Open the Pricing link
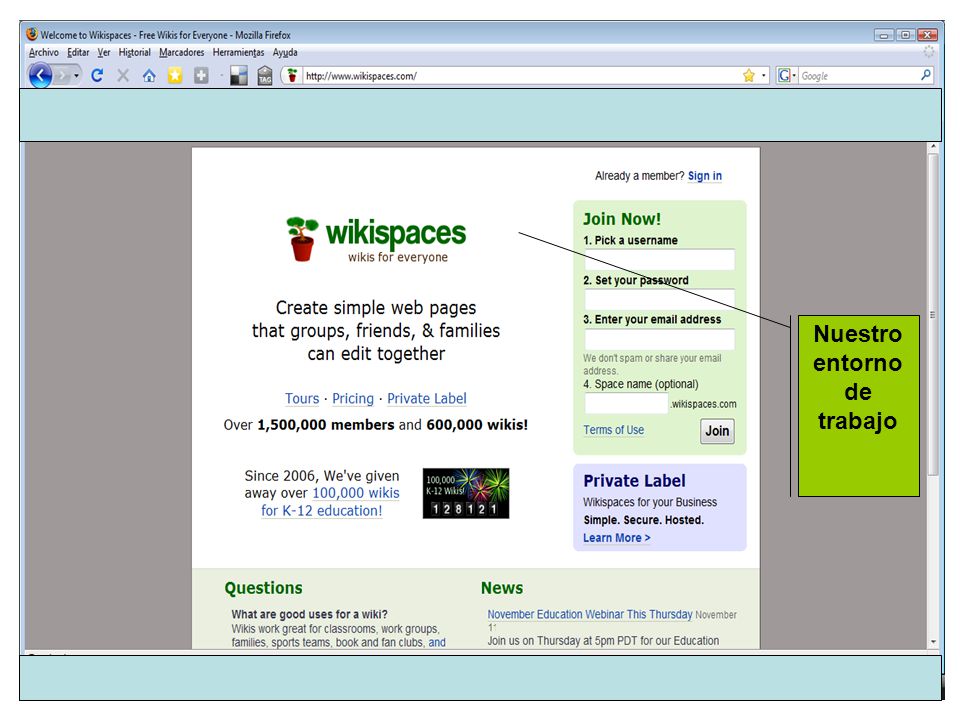960x720 pixels. coord(353,399)
